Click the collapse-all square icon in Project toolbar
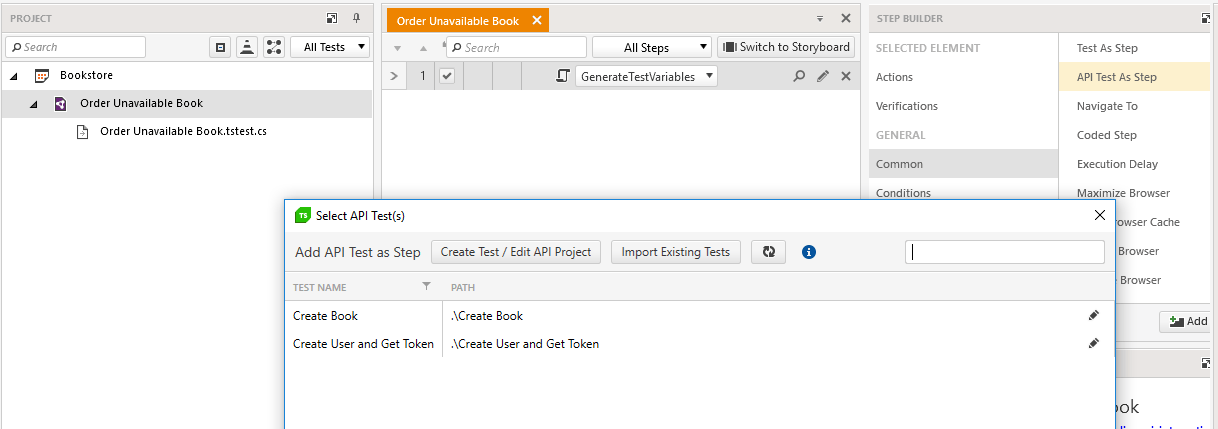This screenshot has width=1218, height=429. pyautogui.click(x=220, y=47)
